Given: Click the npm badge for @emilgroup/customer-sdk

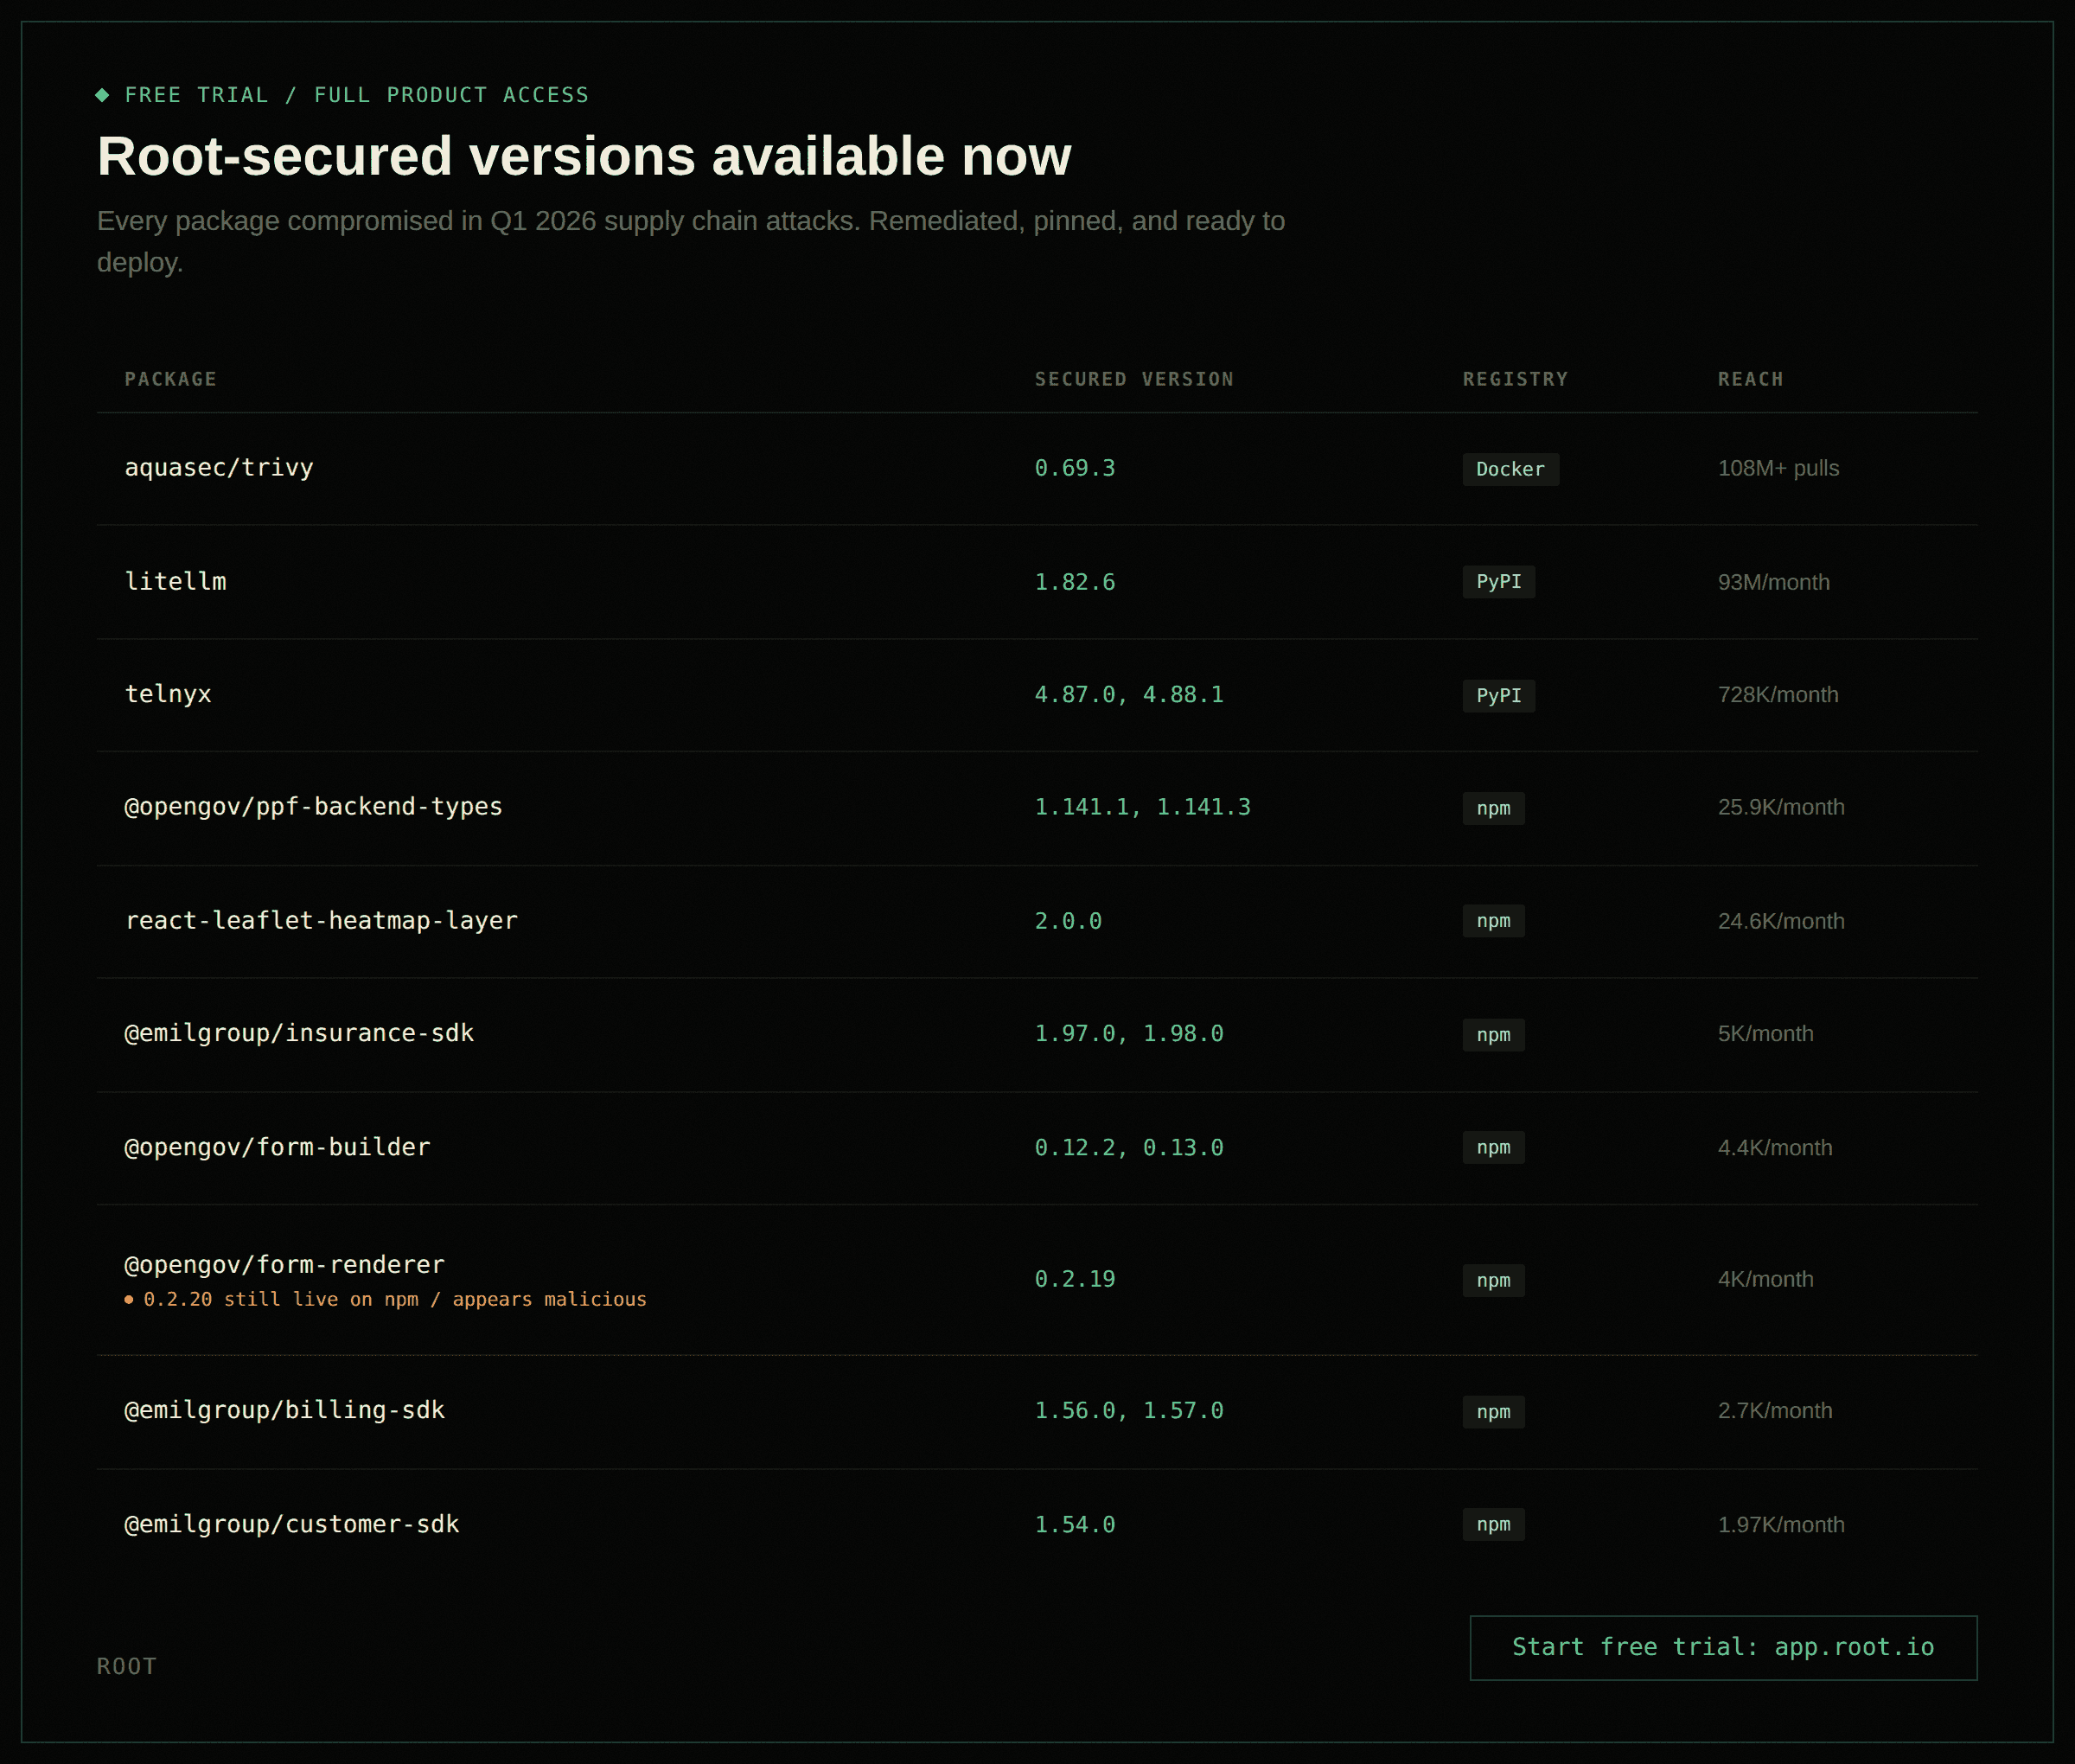Looking at the screenshot, I should [x=1493, y=1524].
